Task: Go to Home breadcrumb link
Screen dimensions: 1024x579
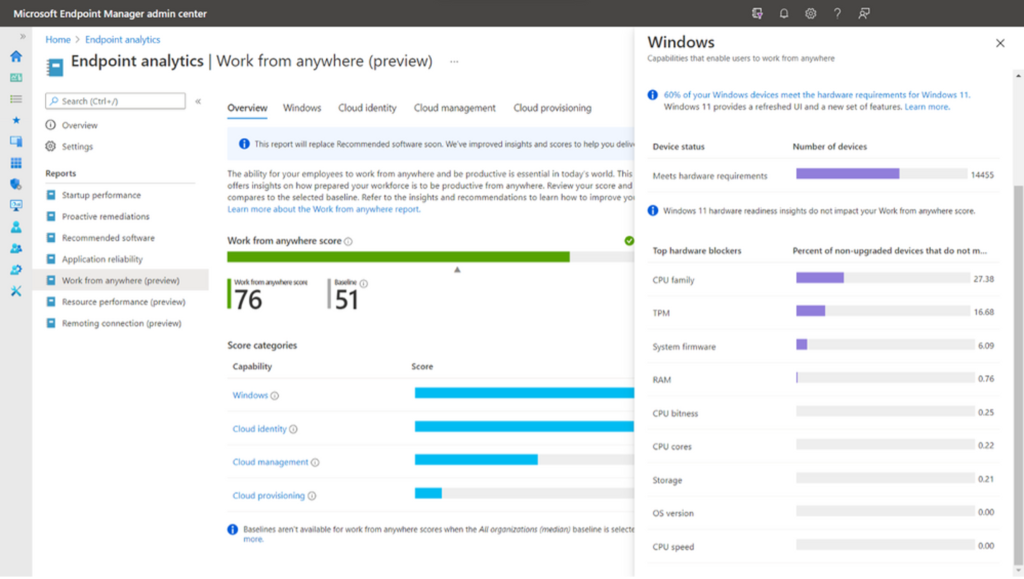Action: coord(57,40)
